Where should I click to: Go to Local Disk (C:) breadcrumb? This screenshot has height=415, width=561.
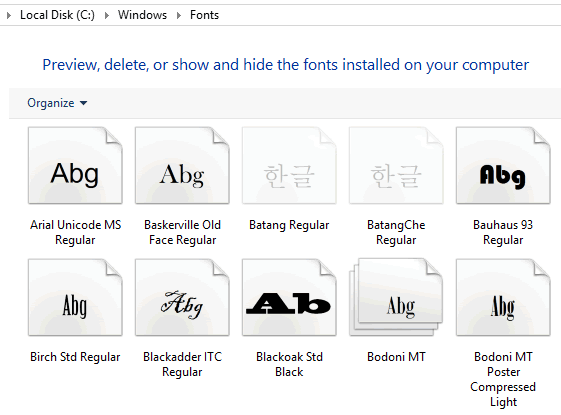(57, 15)
